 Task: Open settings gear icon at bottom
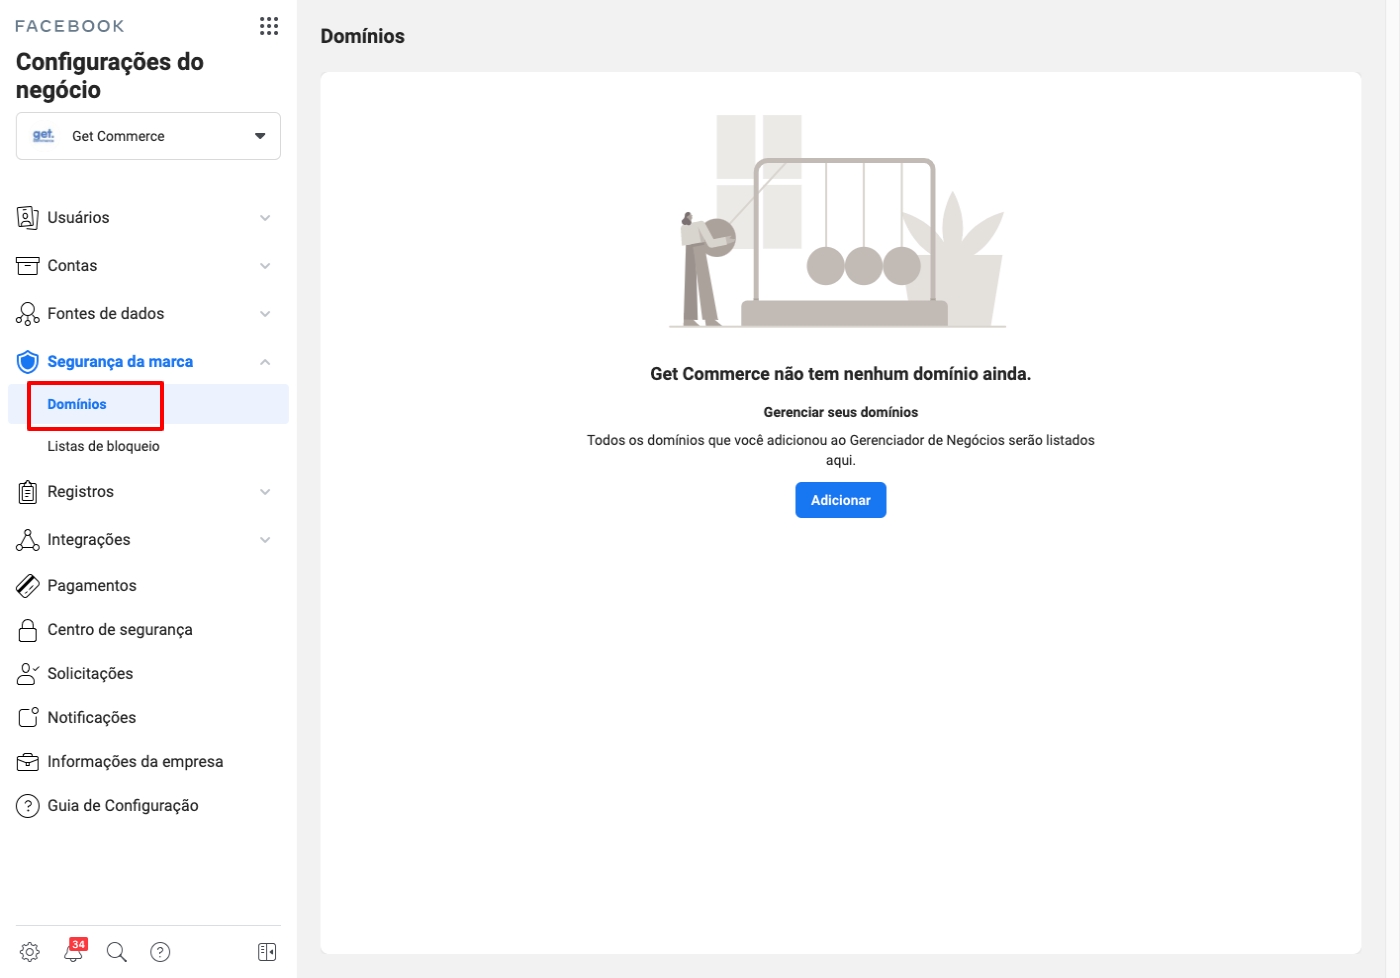click(30, 952)
